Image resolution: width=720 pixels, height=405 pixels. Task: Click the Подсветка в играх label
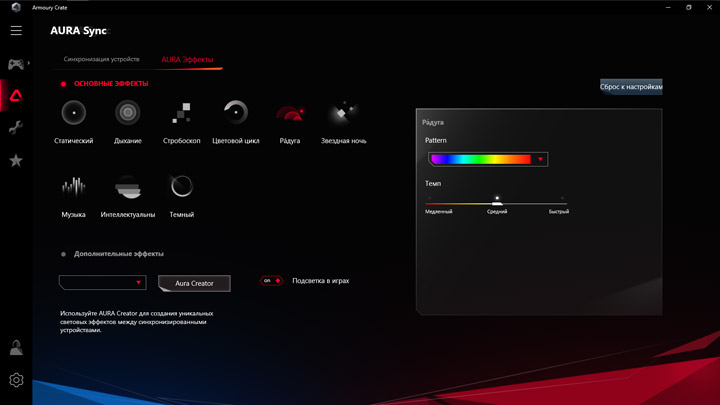pos(321,281)
